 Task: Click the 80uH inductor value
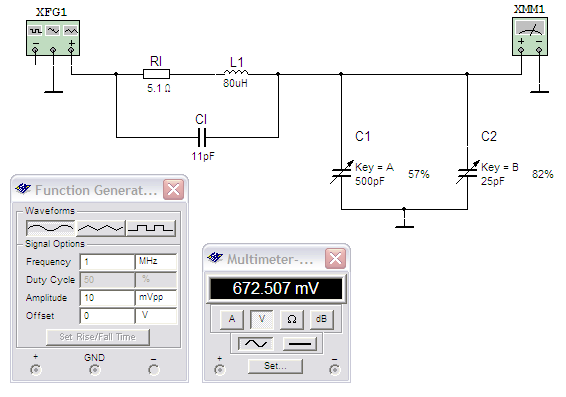[x=235, y=83]
